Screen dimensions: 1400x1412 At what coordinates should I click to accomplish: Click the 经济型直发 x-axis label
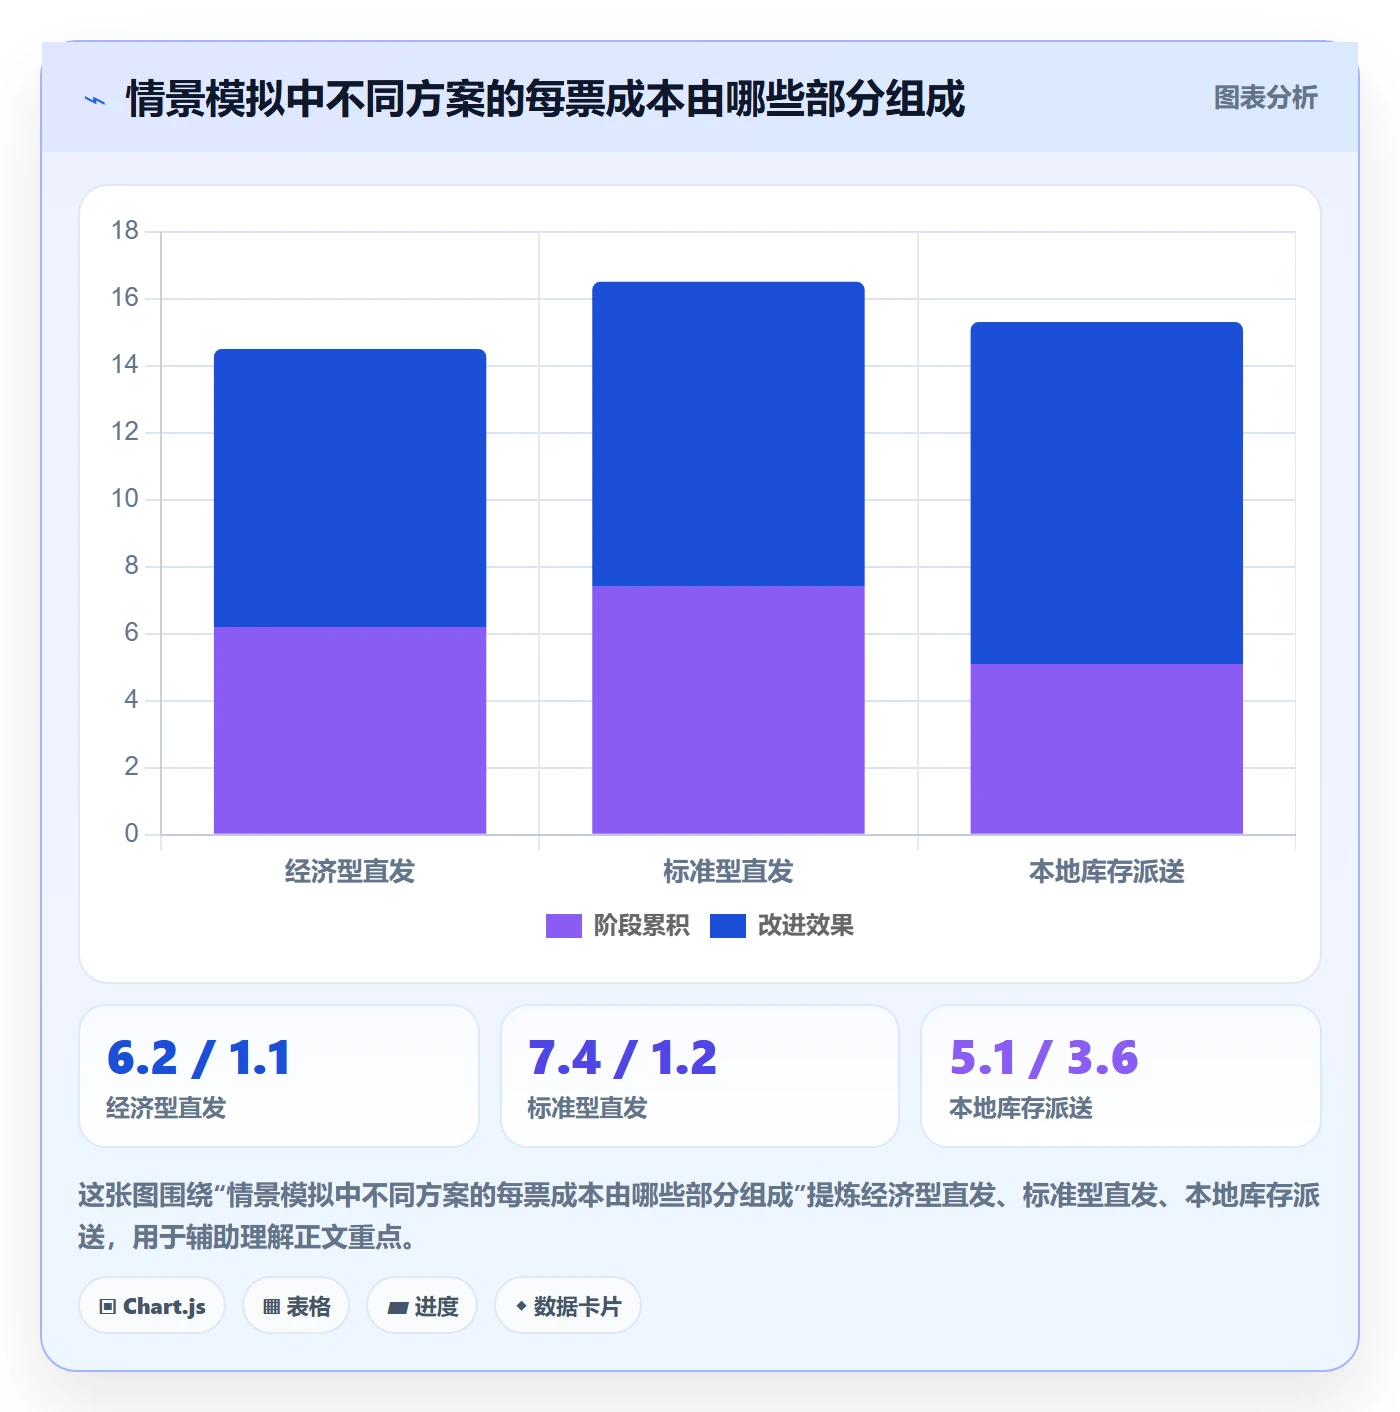[x=350, y=872]
